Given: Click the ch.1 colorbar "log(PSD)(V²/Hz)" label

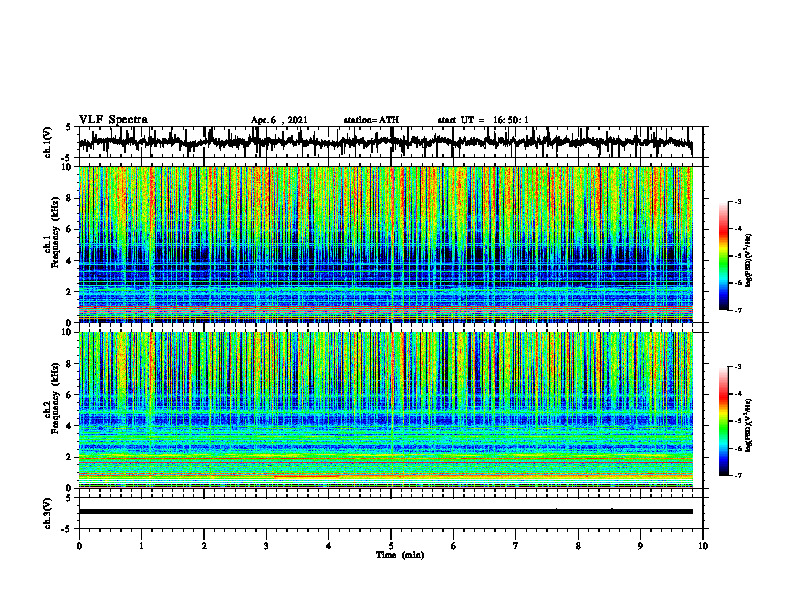Looking at the screenshot, I should click(x=749, y=261).
